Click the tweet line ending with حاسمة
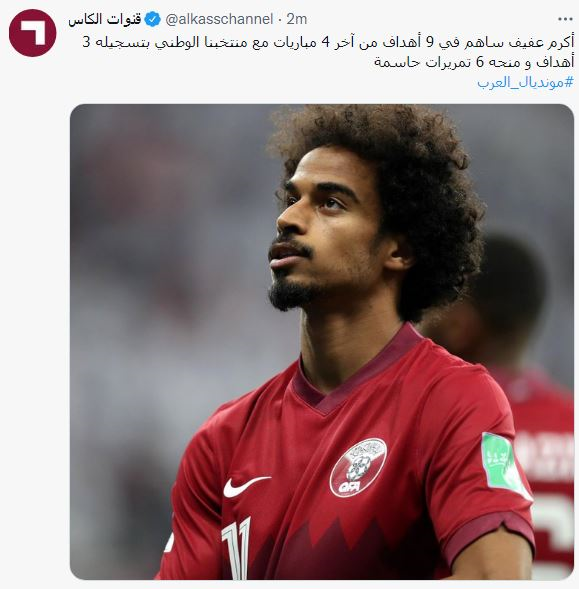This screenshot has height=589, width=579. coord(474,62)
